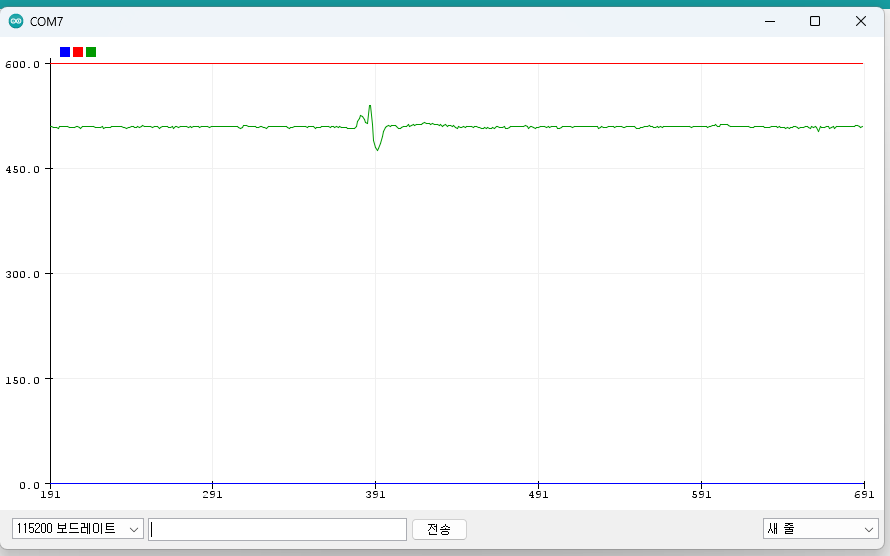Click the 300.0 y-axis label
The image size is (890, 556).
point(23,275)
